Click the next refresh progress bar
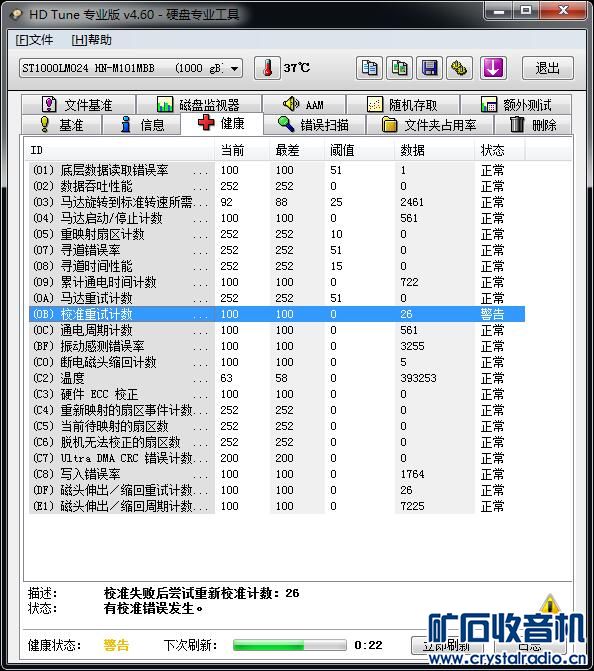The width and height of the screenshot is (594, 671). point(290,645)
